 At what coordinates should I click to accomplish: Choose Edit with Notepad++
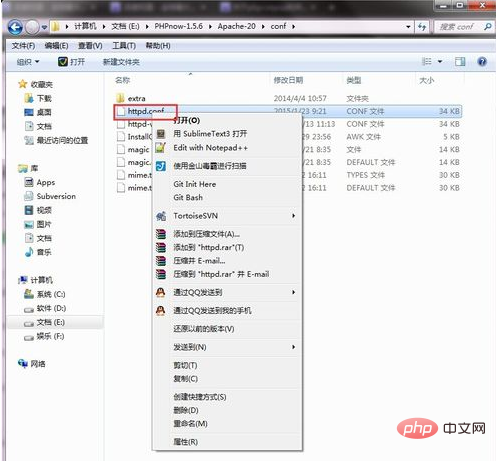[x=210, y=148]
